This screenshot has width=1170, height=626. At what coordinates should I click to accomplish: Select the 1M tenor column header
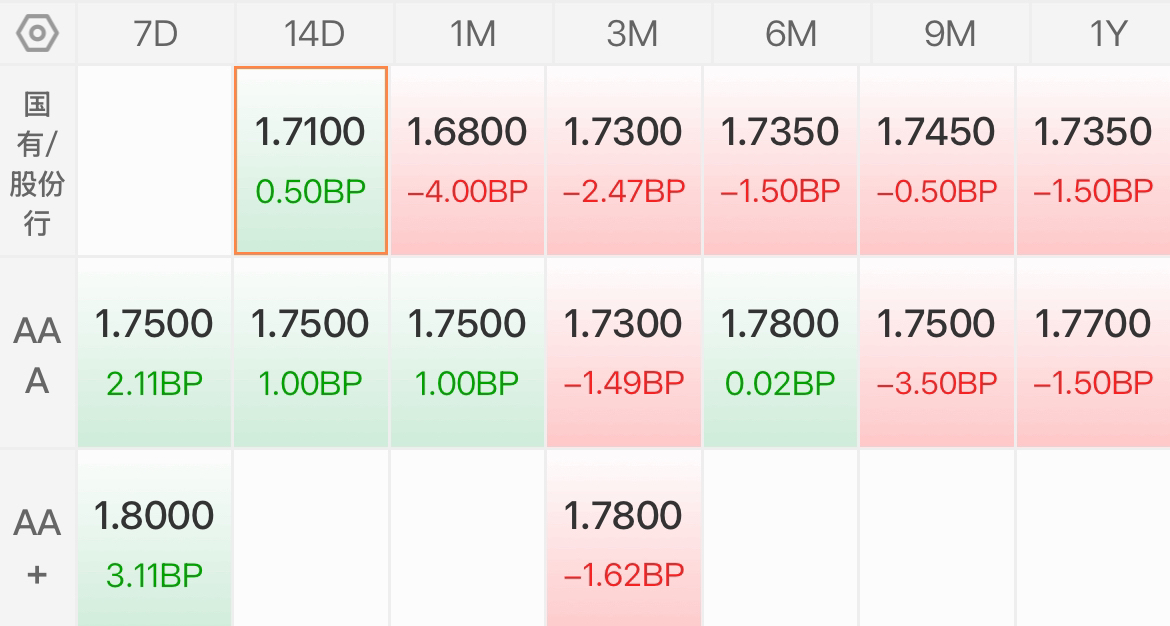(x=473, y=34)
